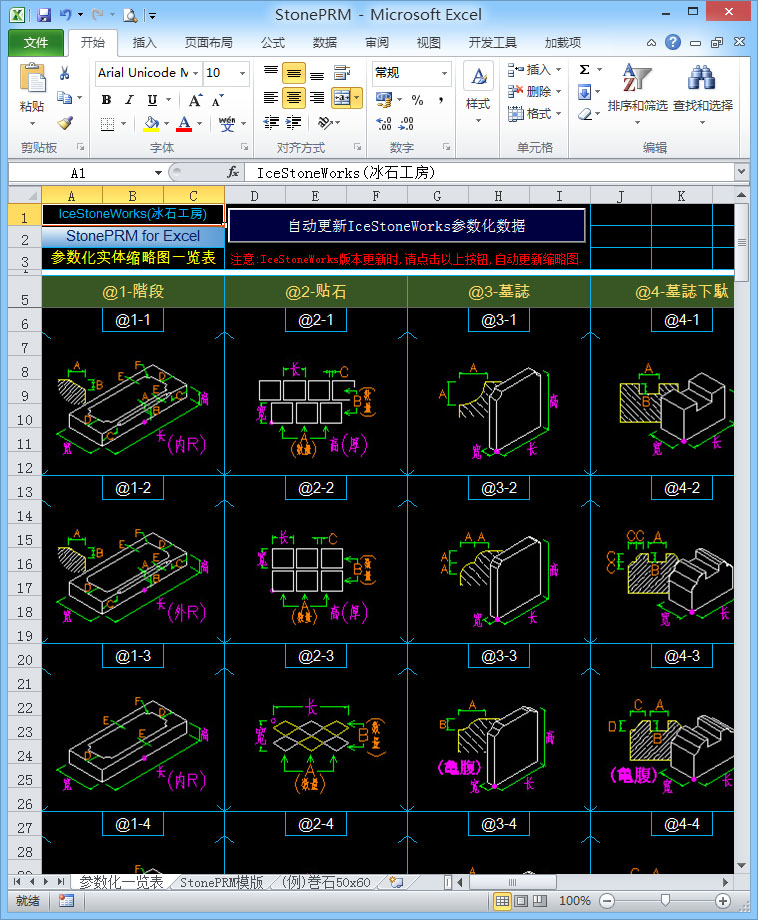
Task: Expand the 插入 insert cells dropdown
Action: tap(559, 70)
